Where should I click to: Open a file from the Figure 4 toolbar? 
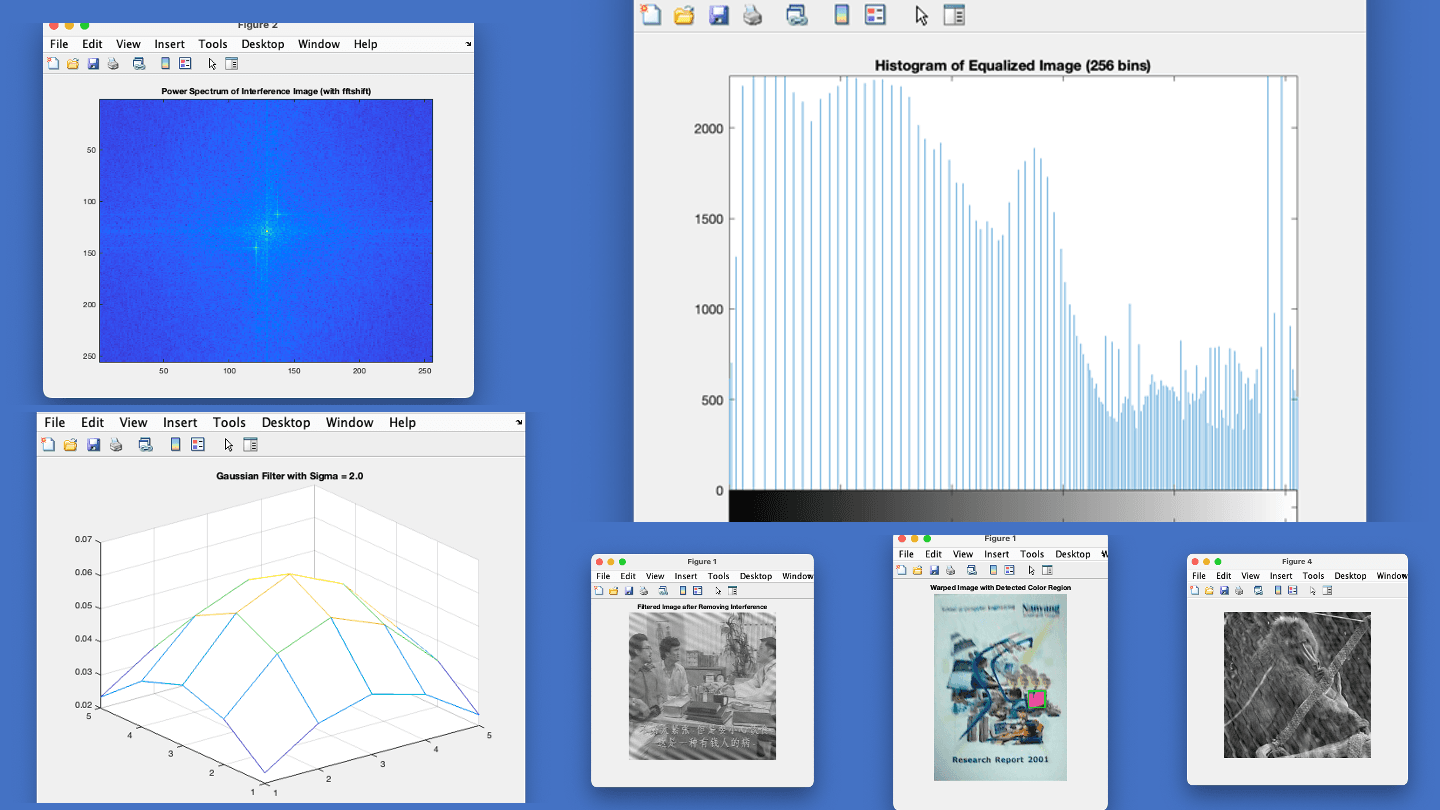tap(1208, 590)
